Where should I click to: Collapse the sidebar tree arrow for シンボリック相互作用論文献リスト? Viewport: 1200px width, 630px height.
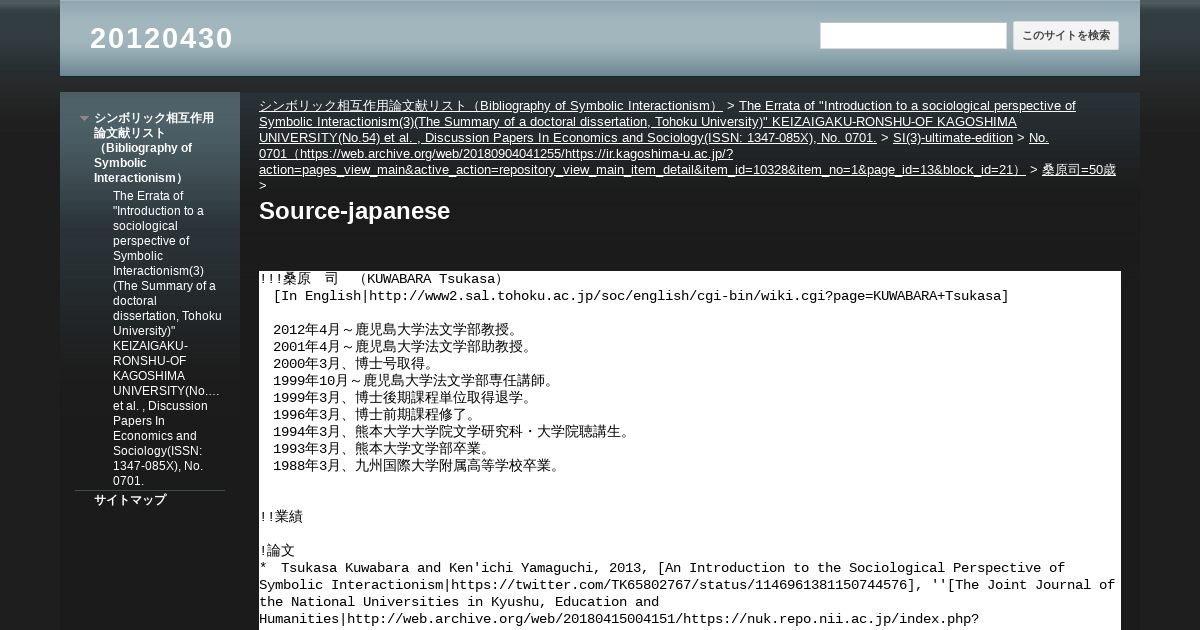click(85, 118)
